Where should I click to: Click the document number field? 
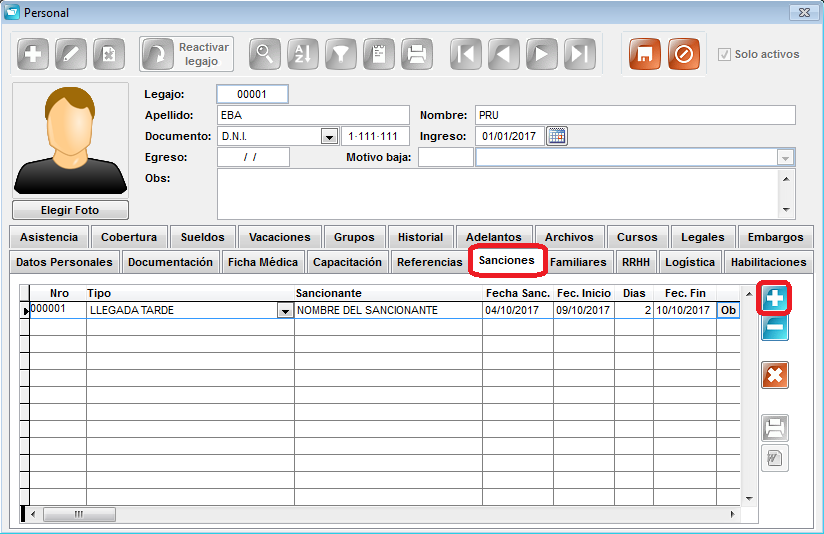375,136
